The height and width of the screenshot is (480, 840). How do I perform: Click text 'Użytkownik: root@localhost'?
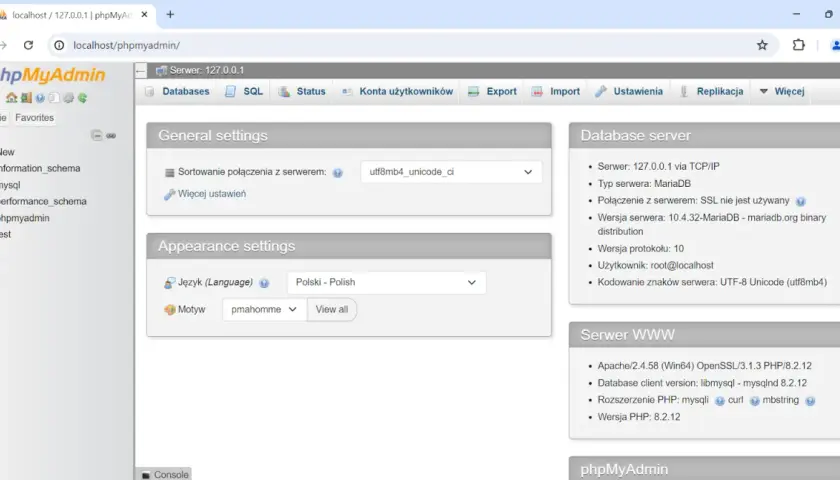[x=656, y=265]
